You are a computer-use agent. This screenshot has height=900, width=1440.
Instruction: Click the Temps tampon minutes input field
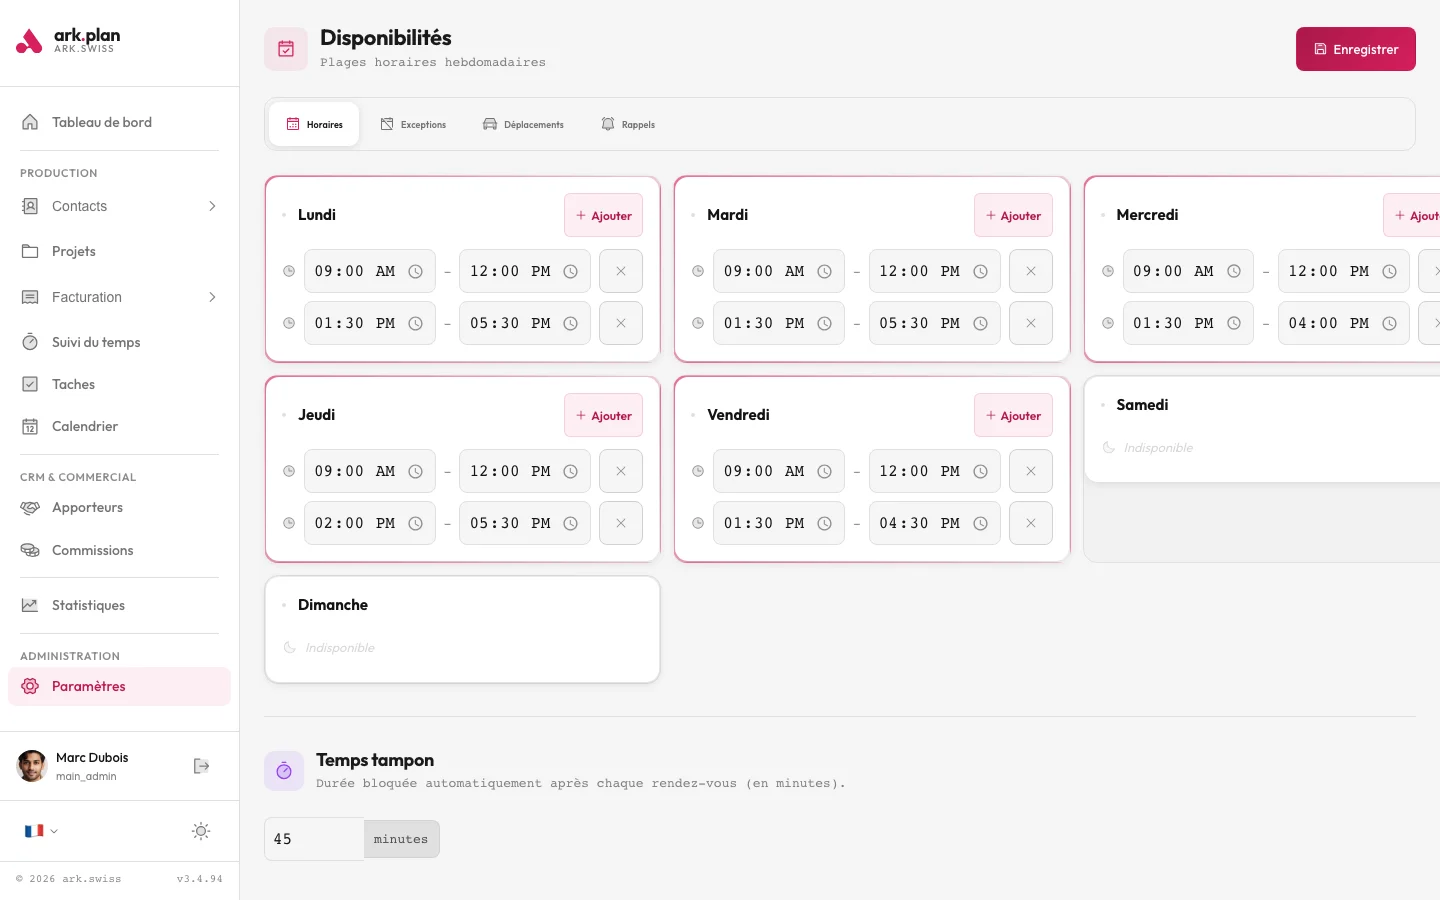(314, 839)
